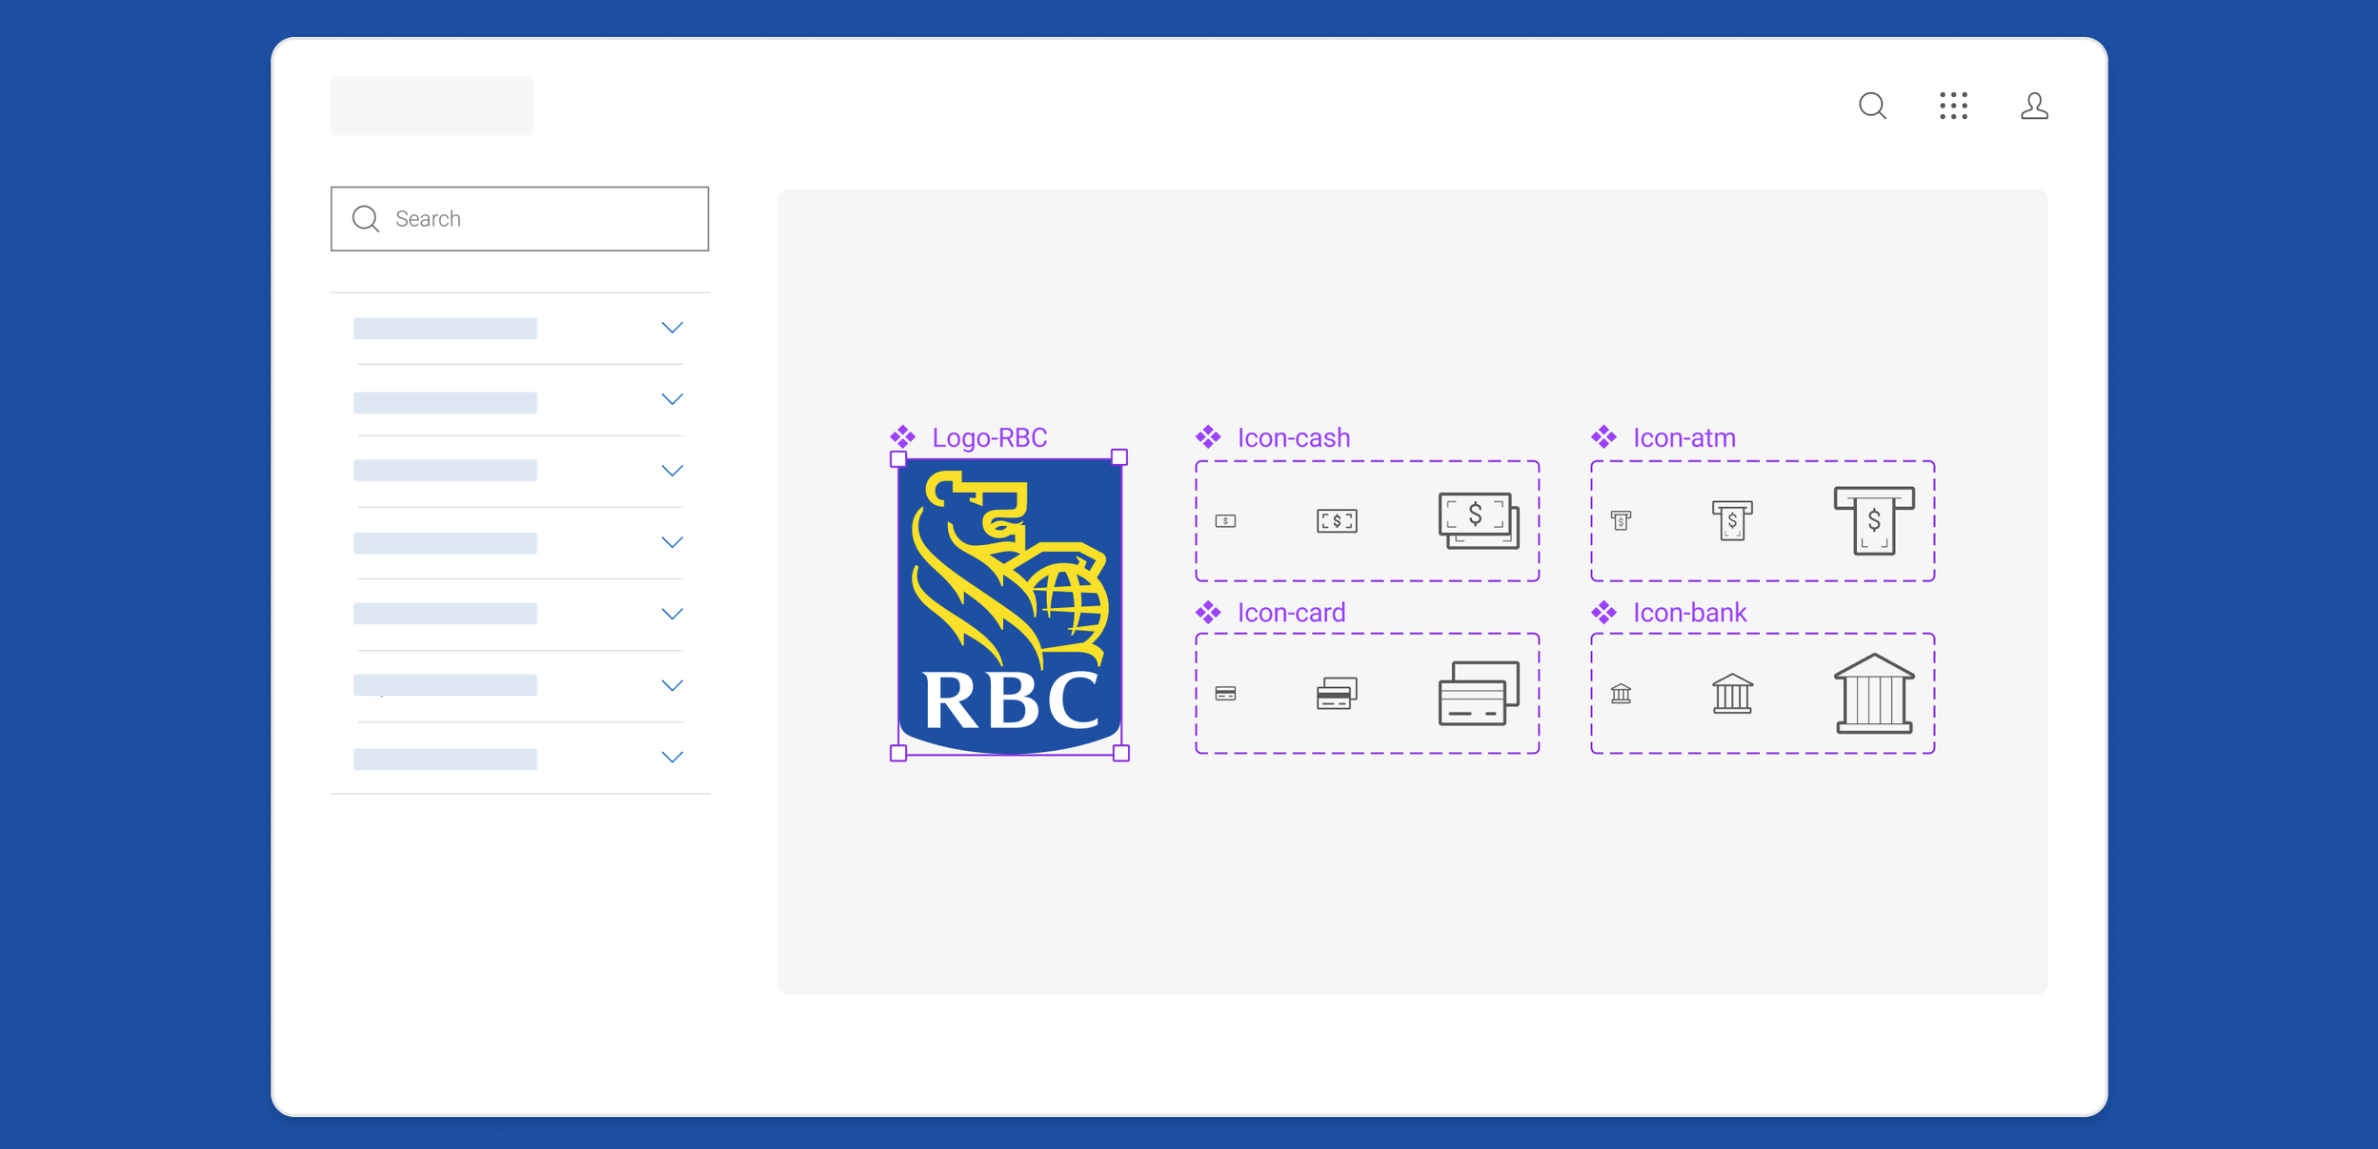Expand the fourth sidebar menu chevron
This screenshot has width=2378, height=1149.
(672, 542)
